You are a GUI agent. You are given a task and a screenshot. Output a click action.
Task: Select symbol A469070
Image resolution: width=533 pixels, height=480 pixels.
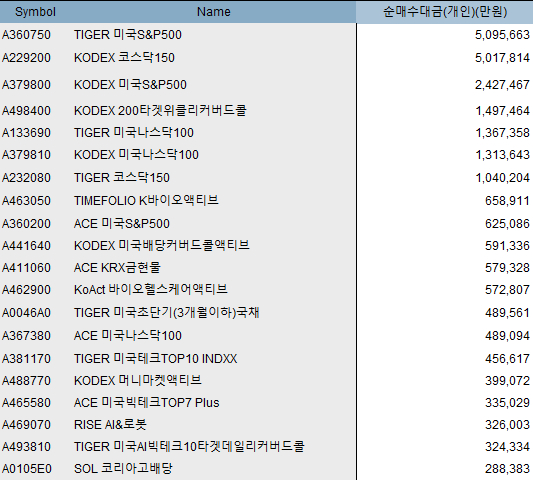26,425
